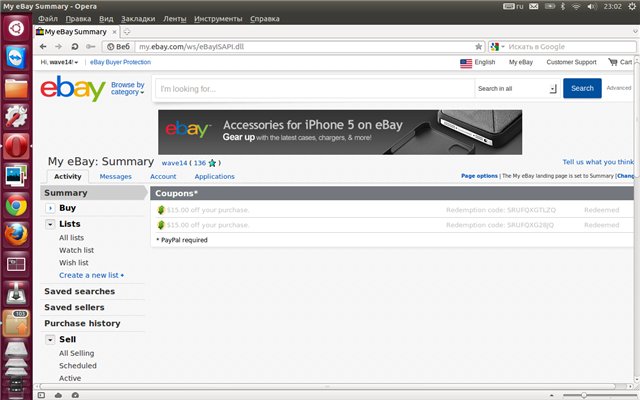Click Tell us what you think link
Screen dimensions: 640x400
(x=598, y=162)
